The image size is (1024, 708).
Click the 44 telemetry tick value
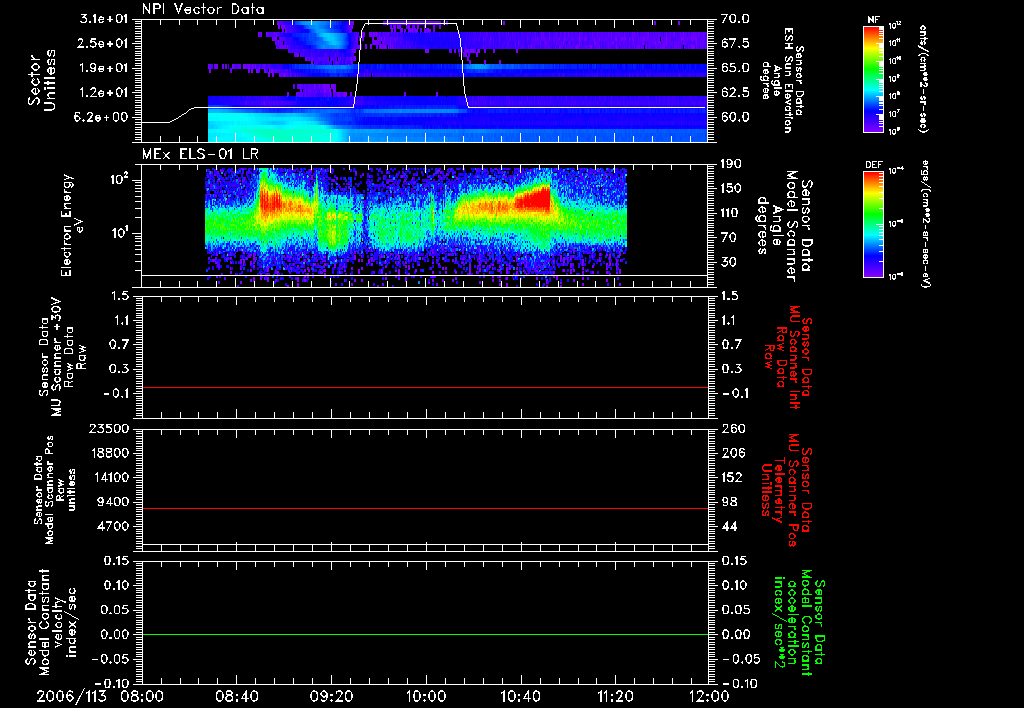click(729, 526)
